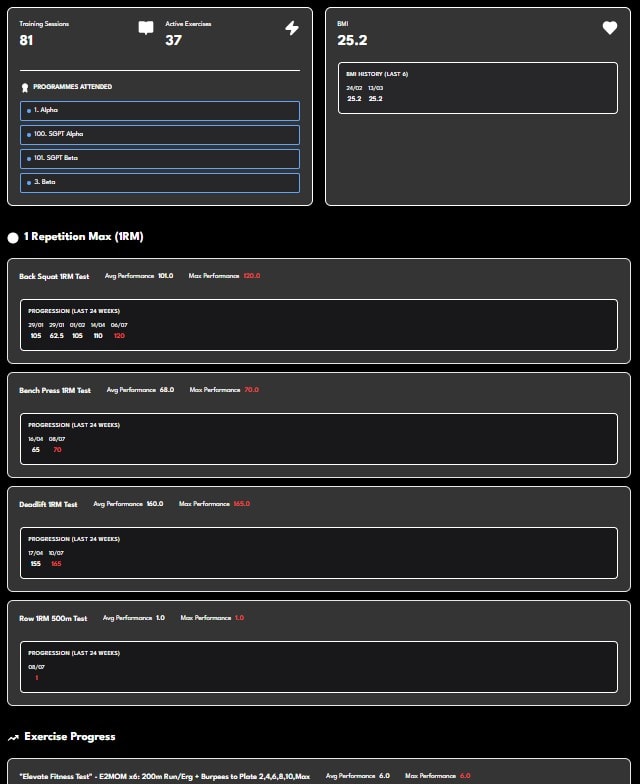Select the Active Exercises count 37

174,40
